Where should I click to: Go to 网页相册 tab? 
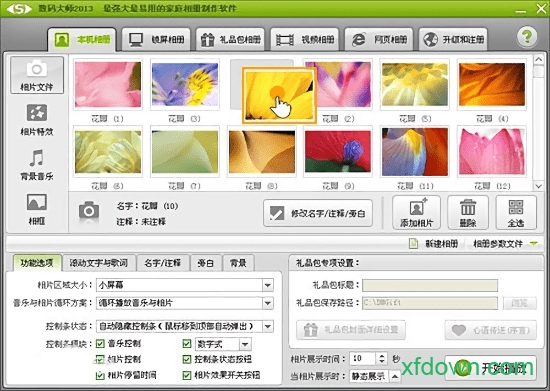tap(379, 40)
